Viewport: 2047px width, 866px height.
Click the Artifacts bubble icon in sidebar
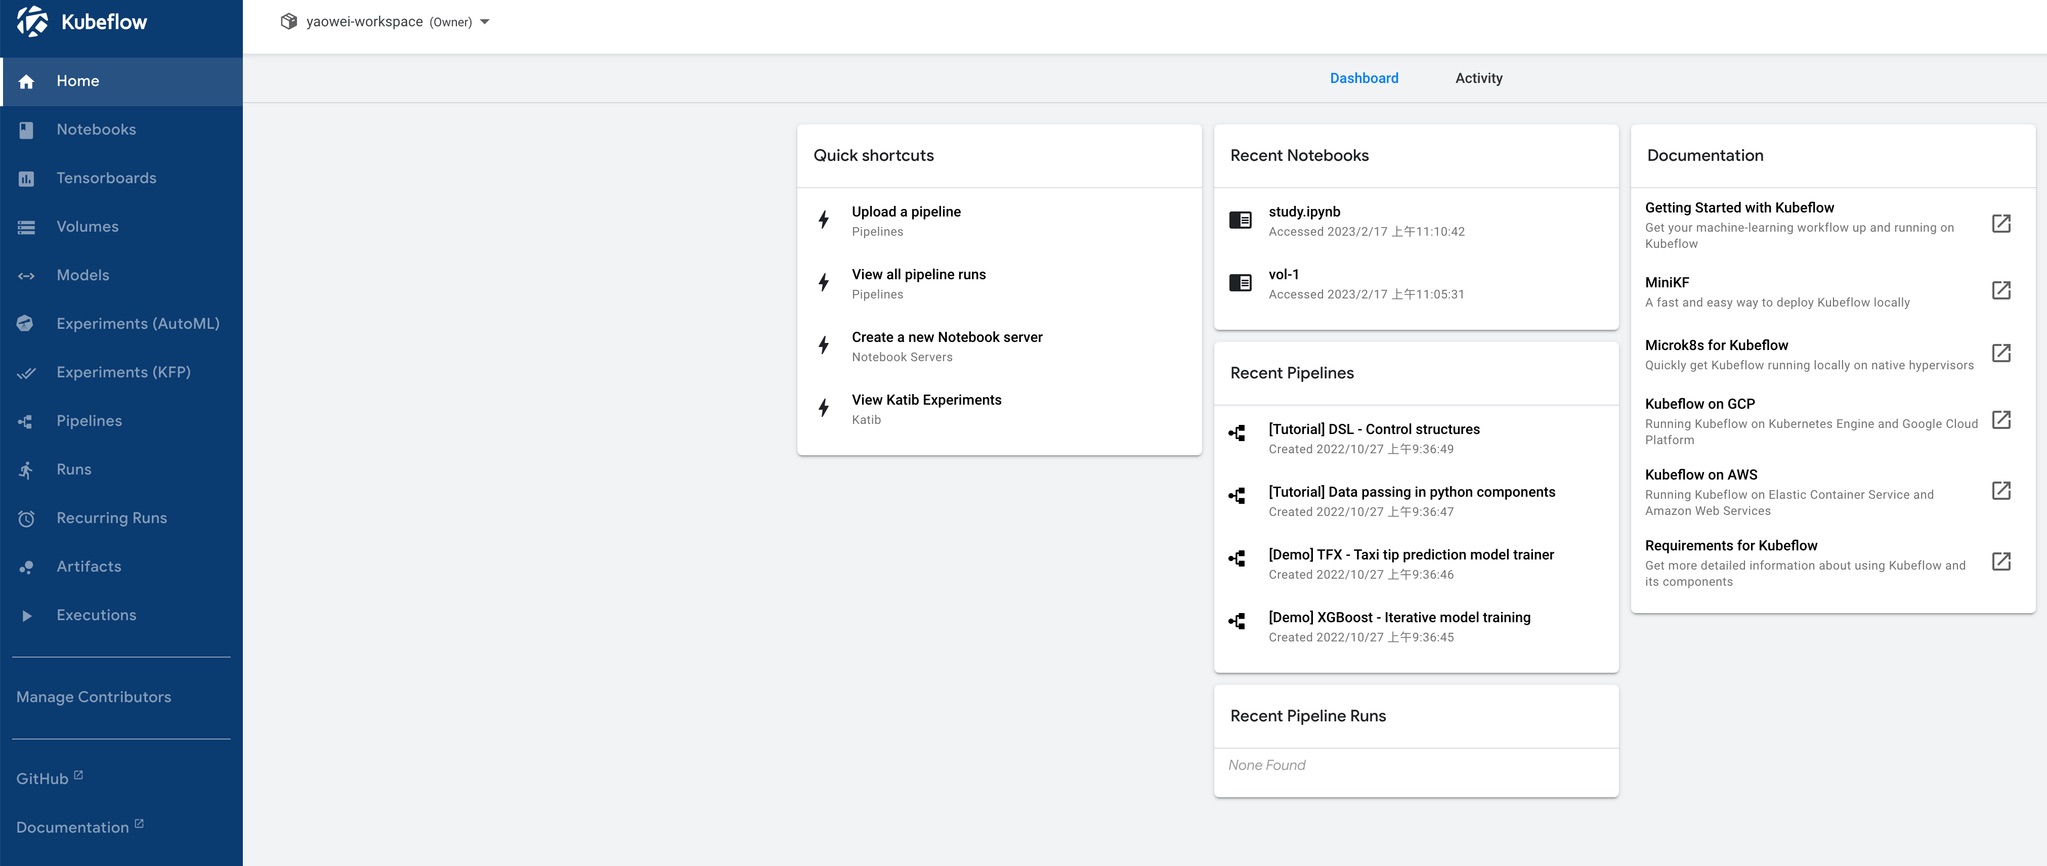(x=26, y=567)
